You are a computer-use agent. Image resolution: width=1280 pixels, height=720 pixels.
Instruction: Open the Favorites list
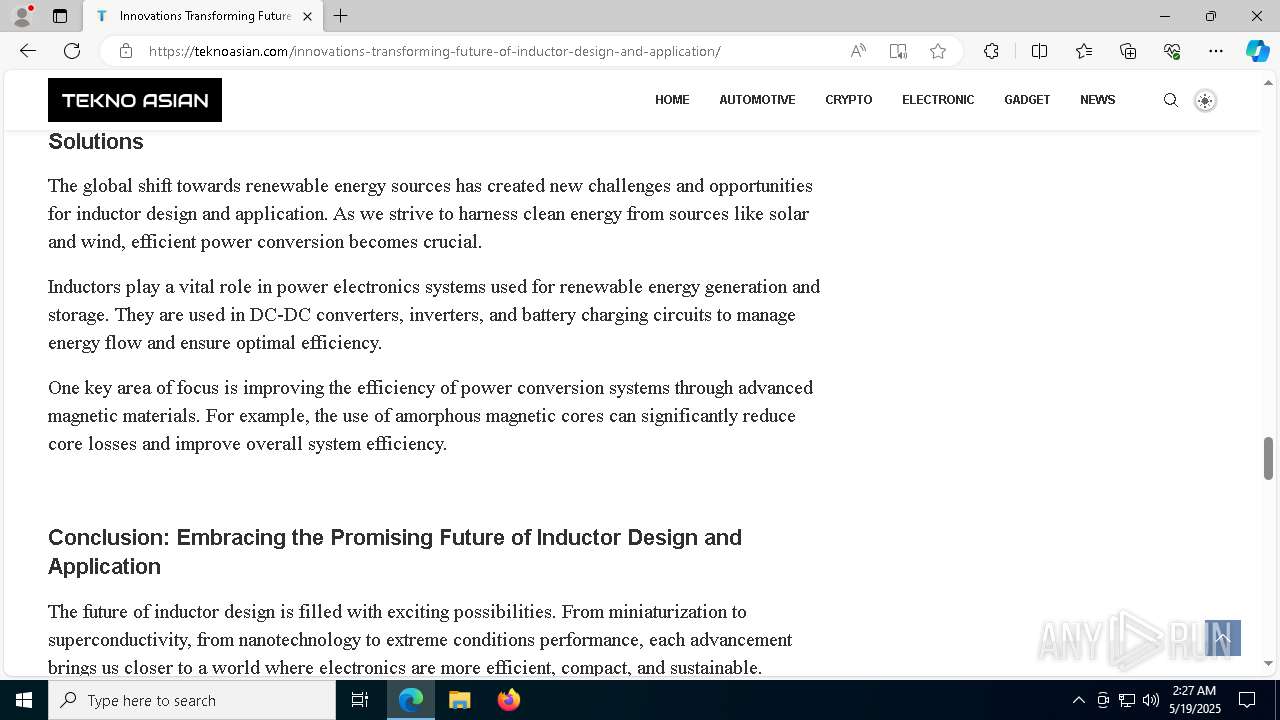click(x=1084, y=51)
